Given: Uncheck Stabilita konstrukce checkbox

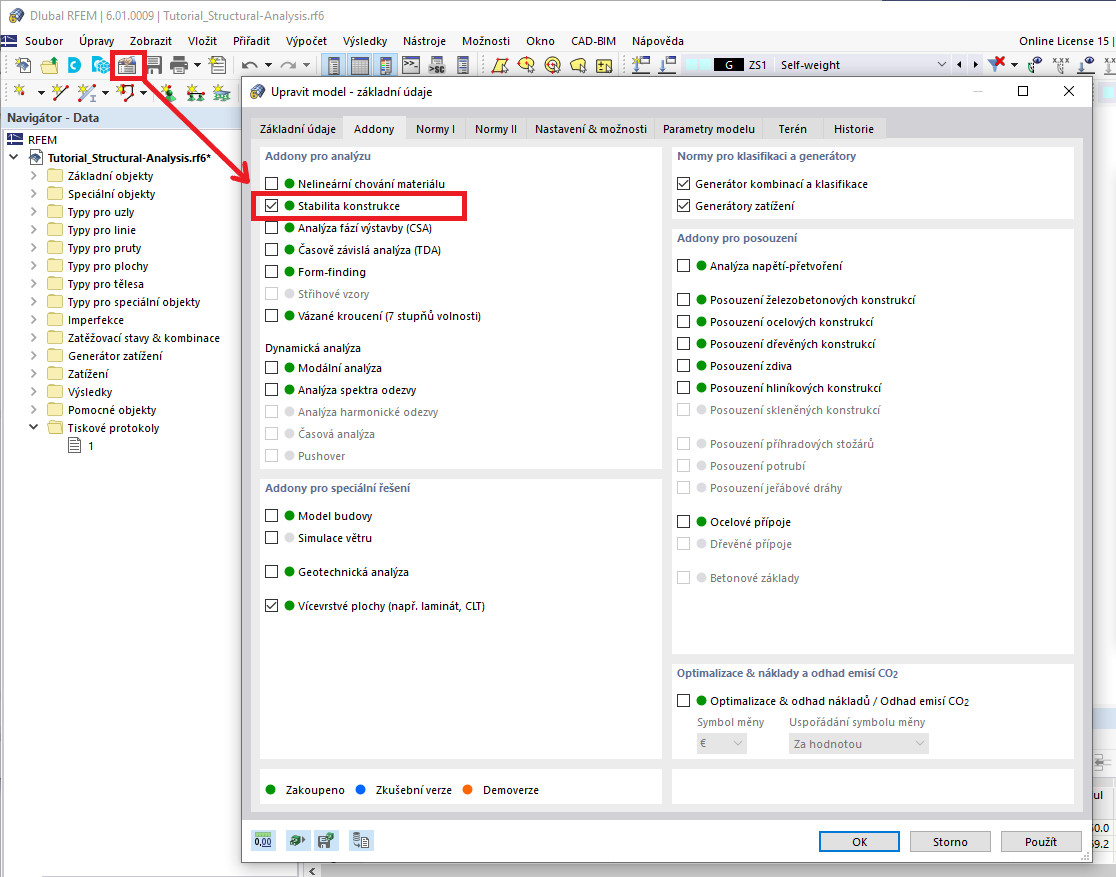Looking at the screenshot, I should [271, 206].
